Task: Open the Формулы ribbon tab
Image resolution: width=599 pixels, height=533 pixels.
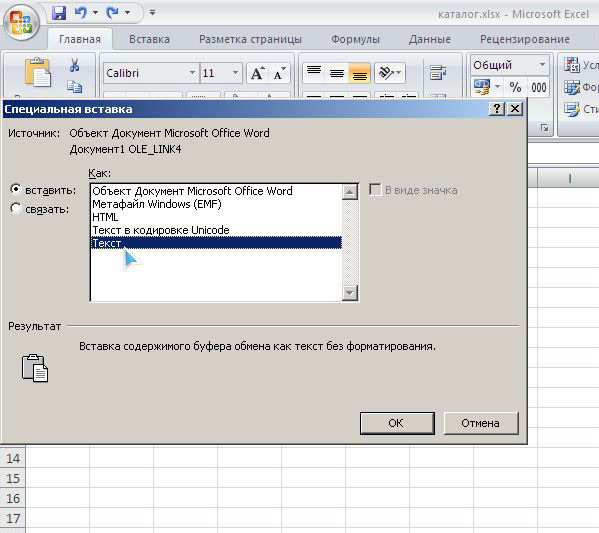Action: pyautogui.click(x=355, y=39)
